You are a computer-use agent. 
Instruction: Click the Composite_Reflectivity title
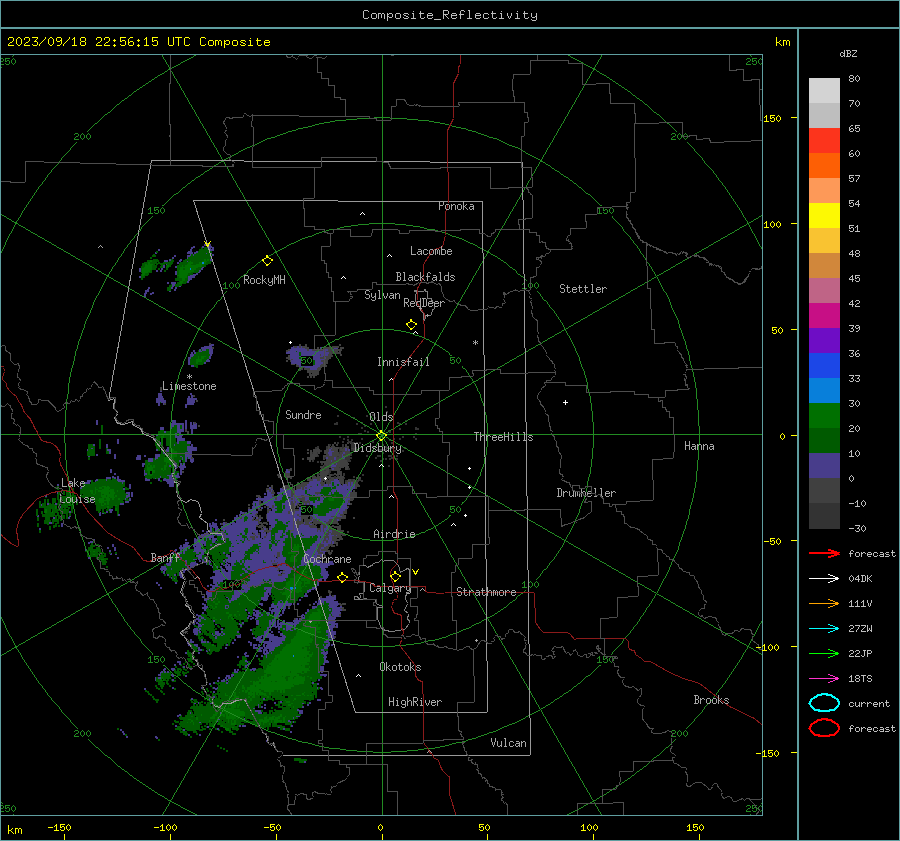(450, 15)
